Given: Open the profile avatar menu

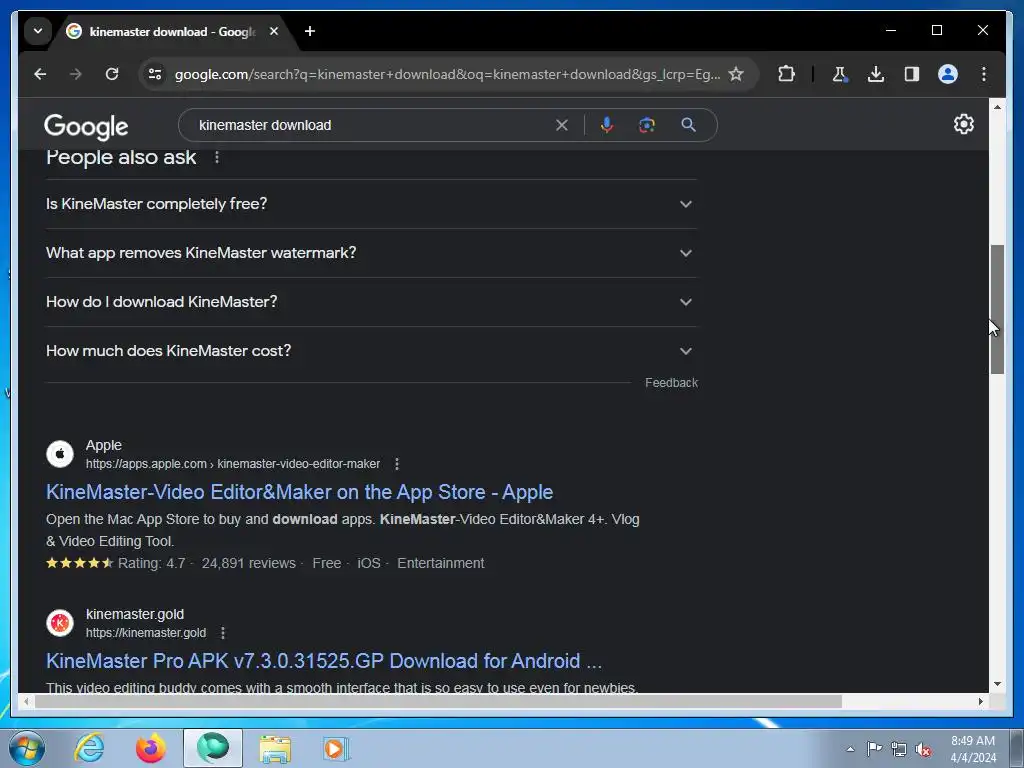Looking at the screenshot, I should tap(948, 74).
